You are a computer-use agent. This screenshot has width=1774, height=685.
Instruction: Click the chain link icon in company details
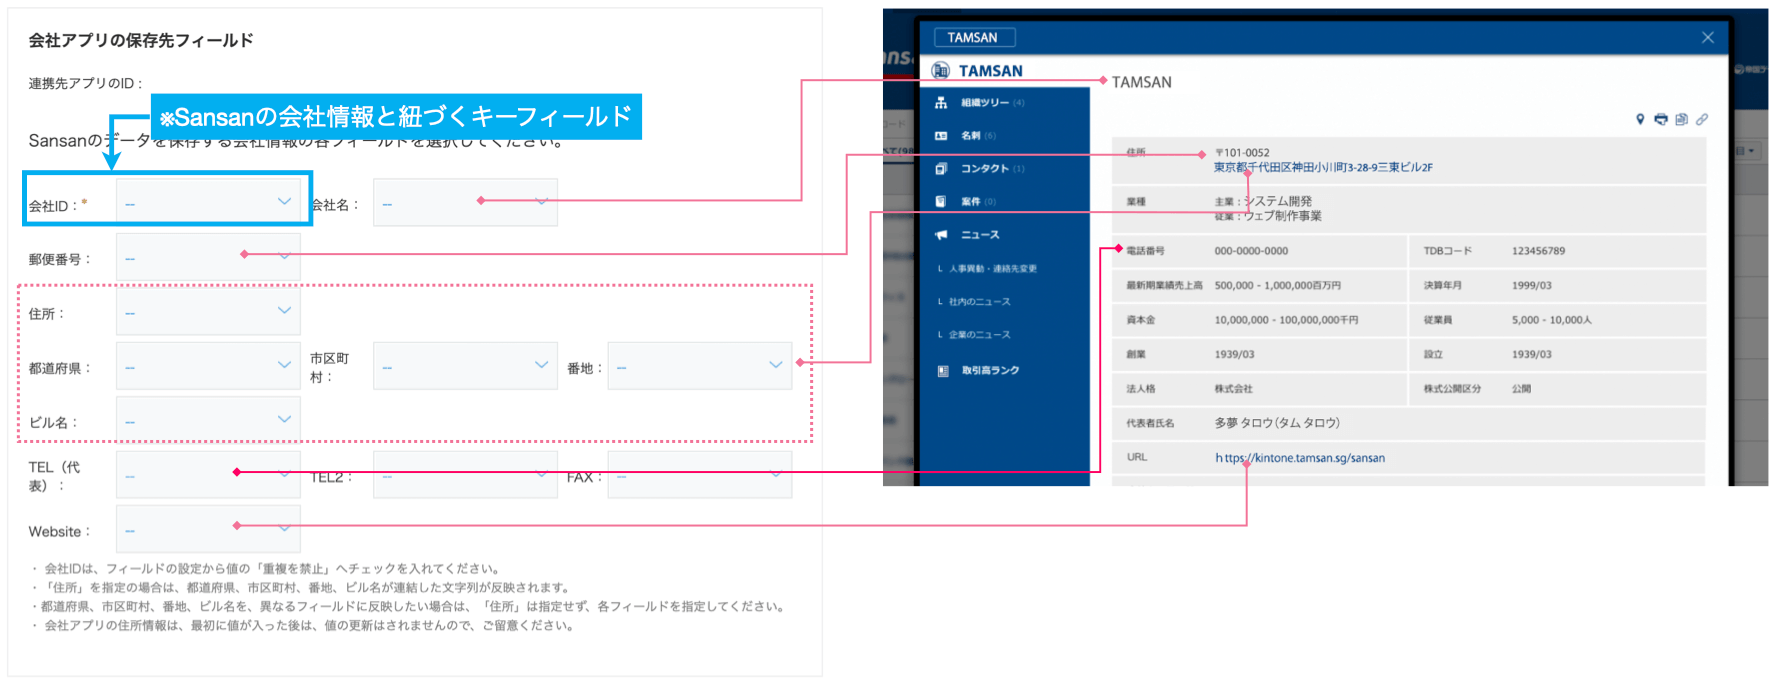pyautogui.click(x=1702, y=119)
